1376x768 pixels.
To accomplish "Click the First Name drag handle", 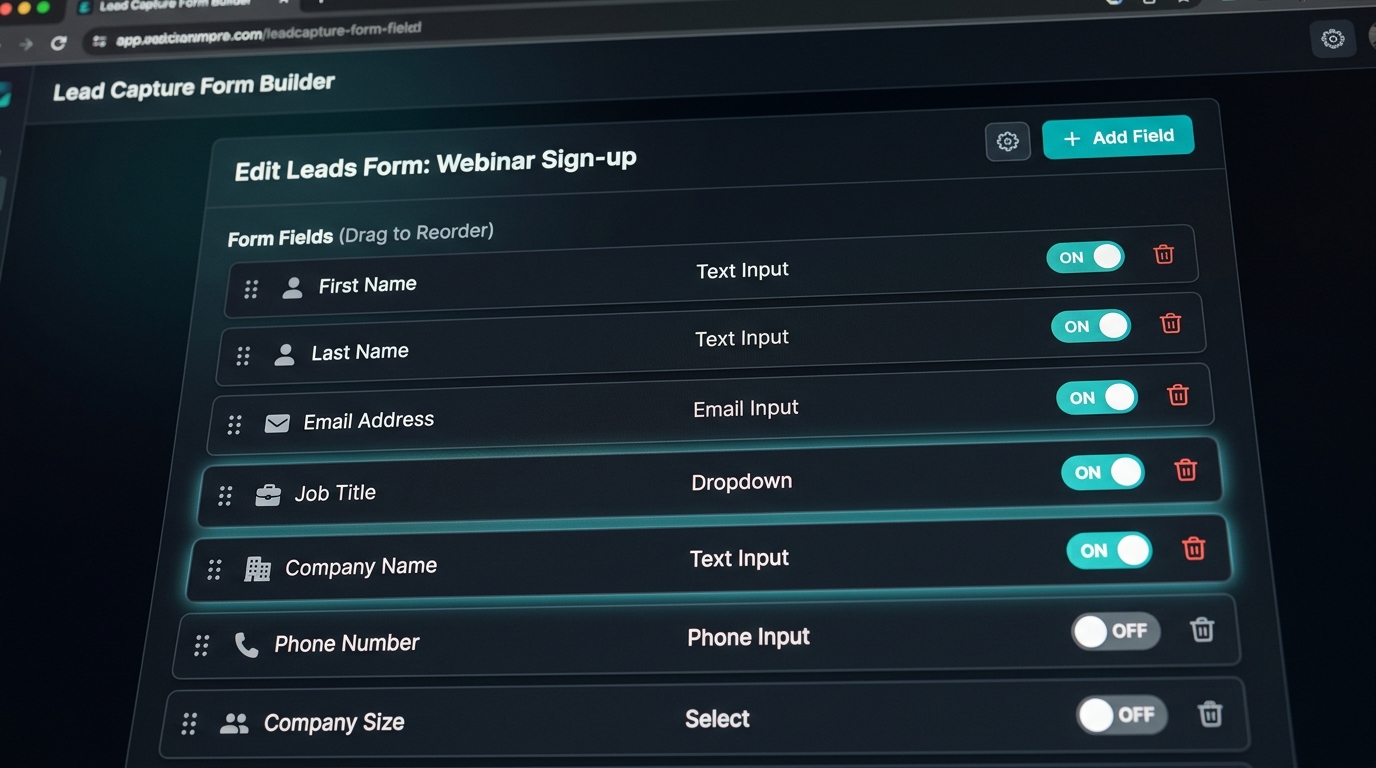I will click(251, 289).
